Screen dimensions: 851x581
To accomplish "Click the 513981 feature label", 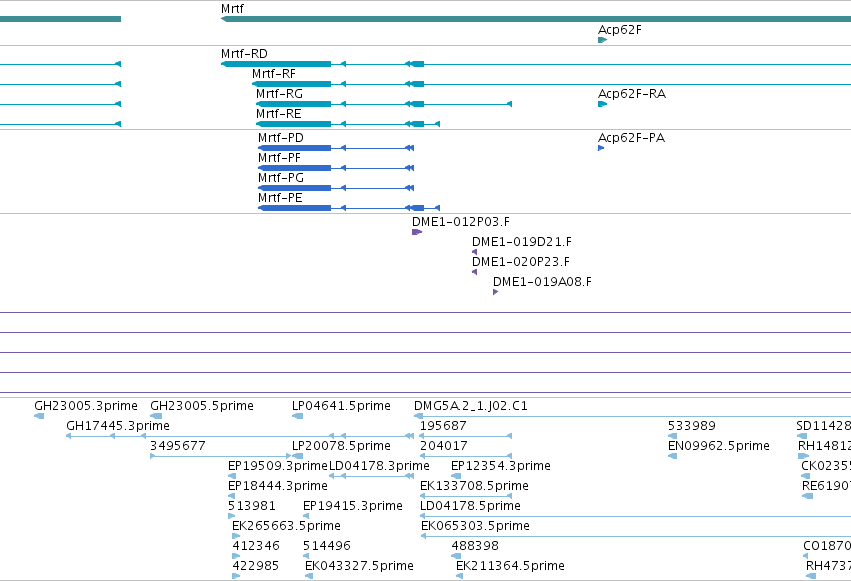I will click(252, 506).
